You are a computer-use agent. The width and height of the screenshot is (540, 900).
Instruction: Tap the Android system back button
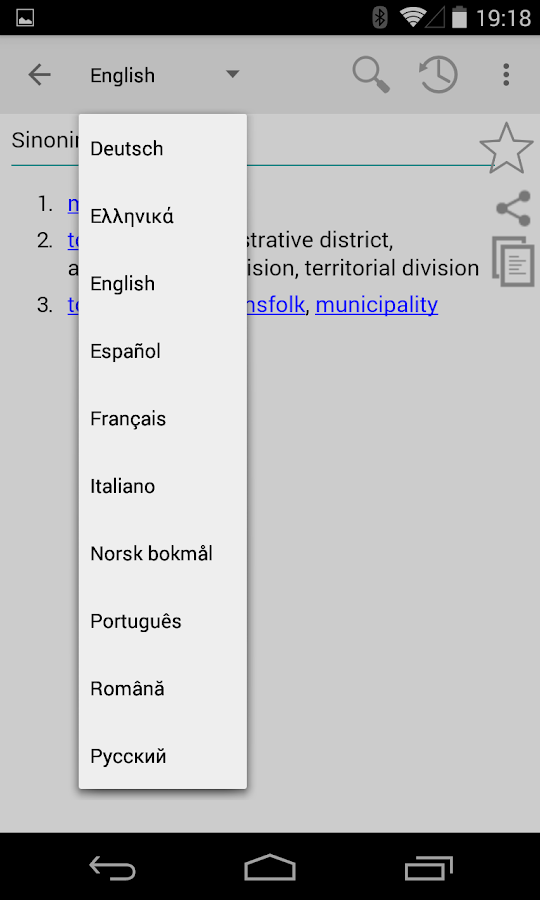(112, 867)
